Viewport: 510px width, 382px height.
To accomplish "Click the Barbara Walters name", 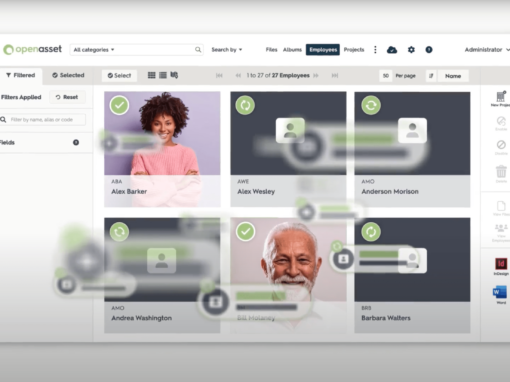I will point(386,318).
